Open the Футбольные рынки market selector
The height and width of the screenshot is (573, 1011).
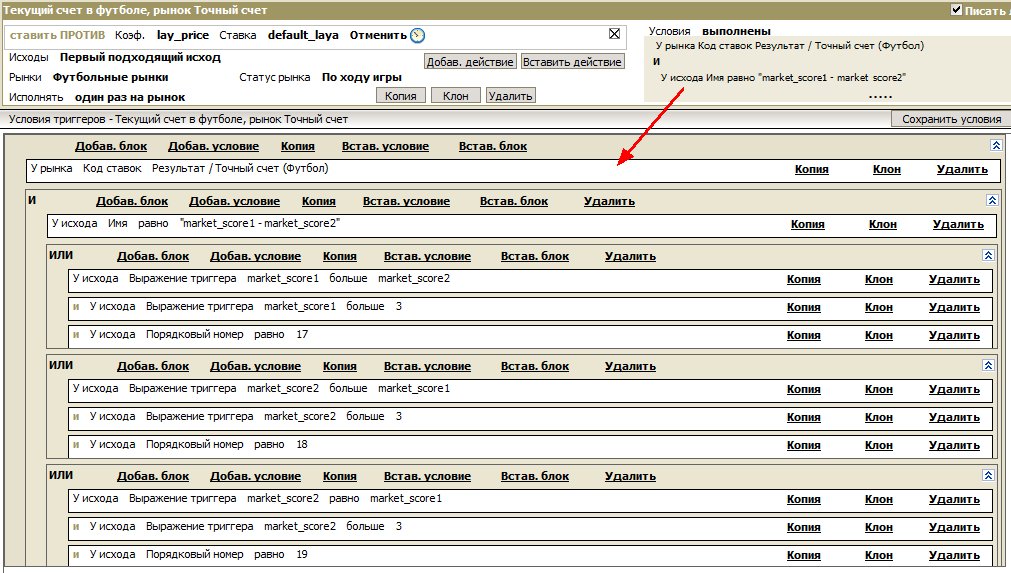coord(110,77)
